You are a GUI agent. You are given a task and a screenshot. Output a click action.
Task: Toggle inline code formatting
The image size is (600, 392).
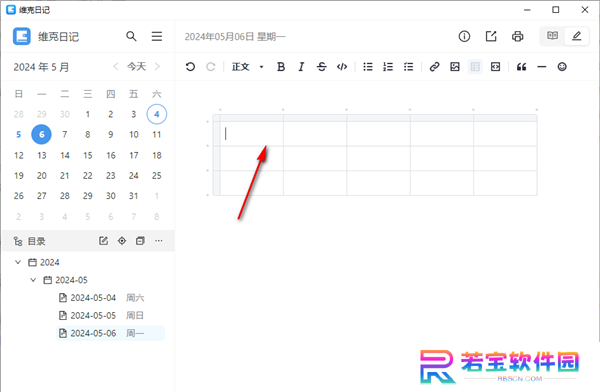click(x=342, y=67)
